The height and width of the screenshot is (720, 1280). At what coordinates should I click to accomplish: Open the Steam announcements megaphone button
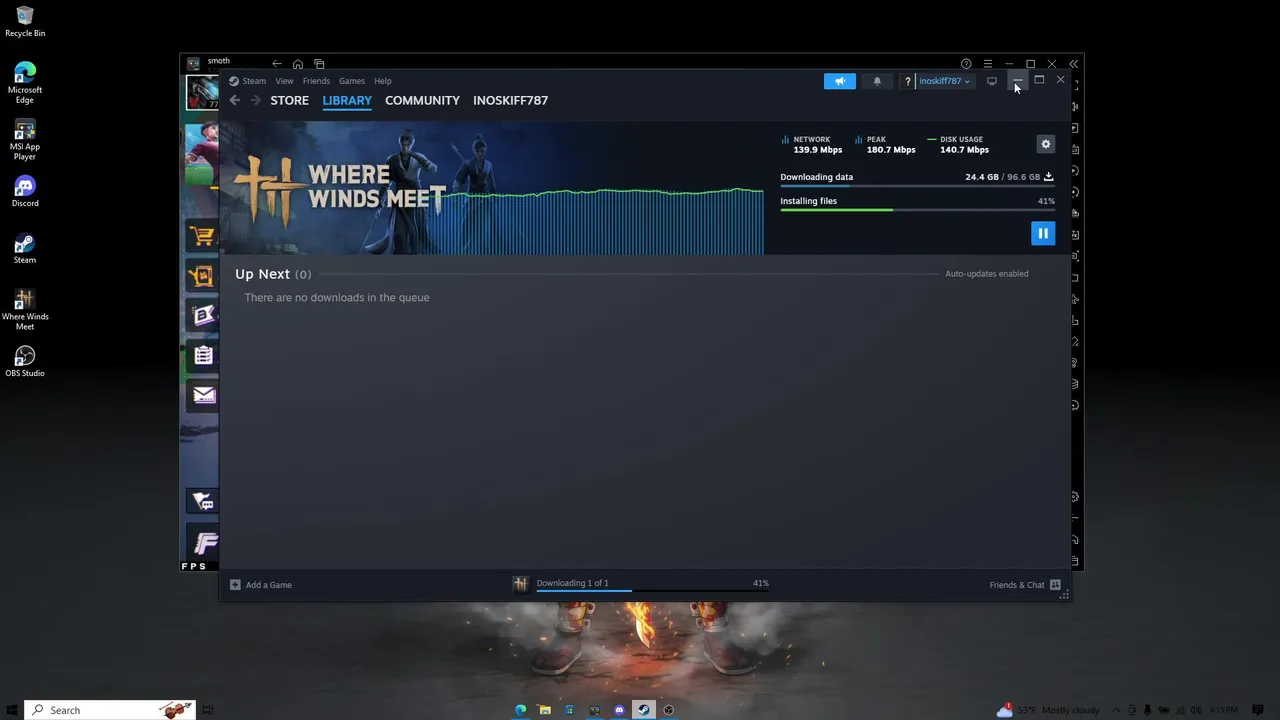click(840, 81)
